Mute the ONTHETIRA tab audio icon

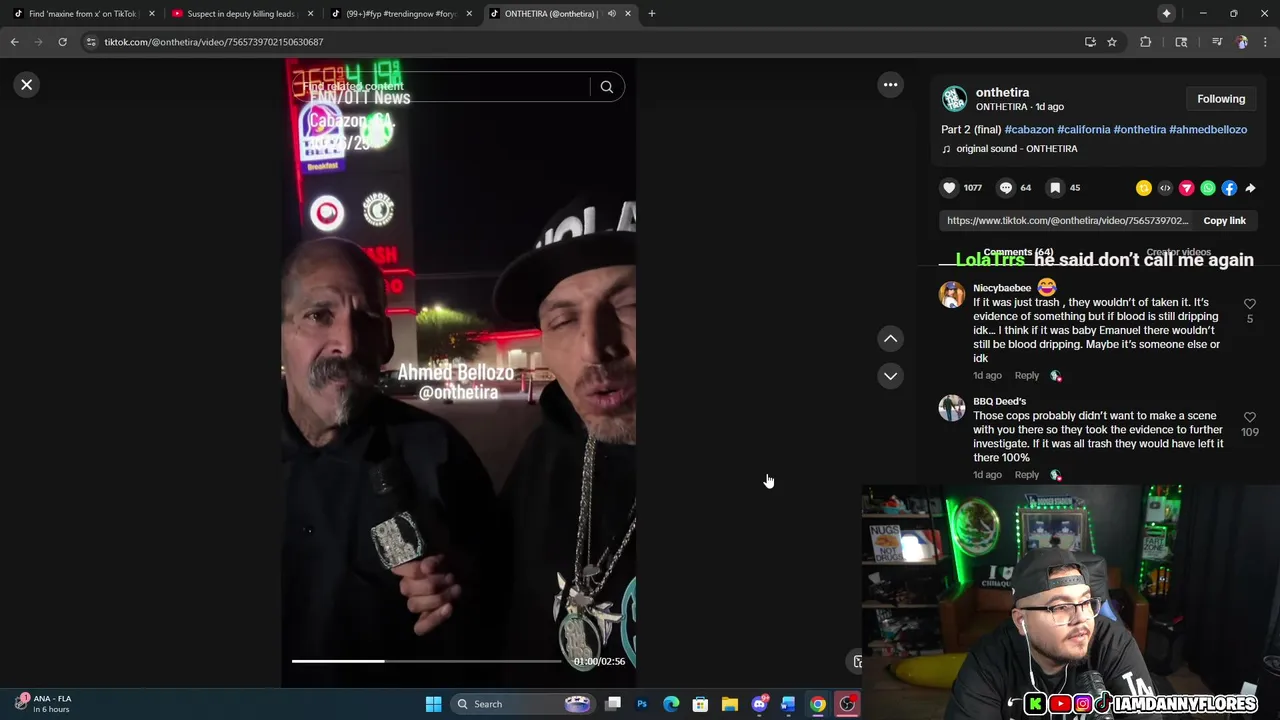[612, 14]
